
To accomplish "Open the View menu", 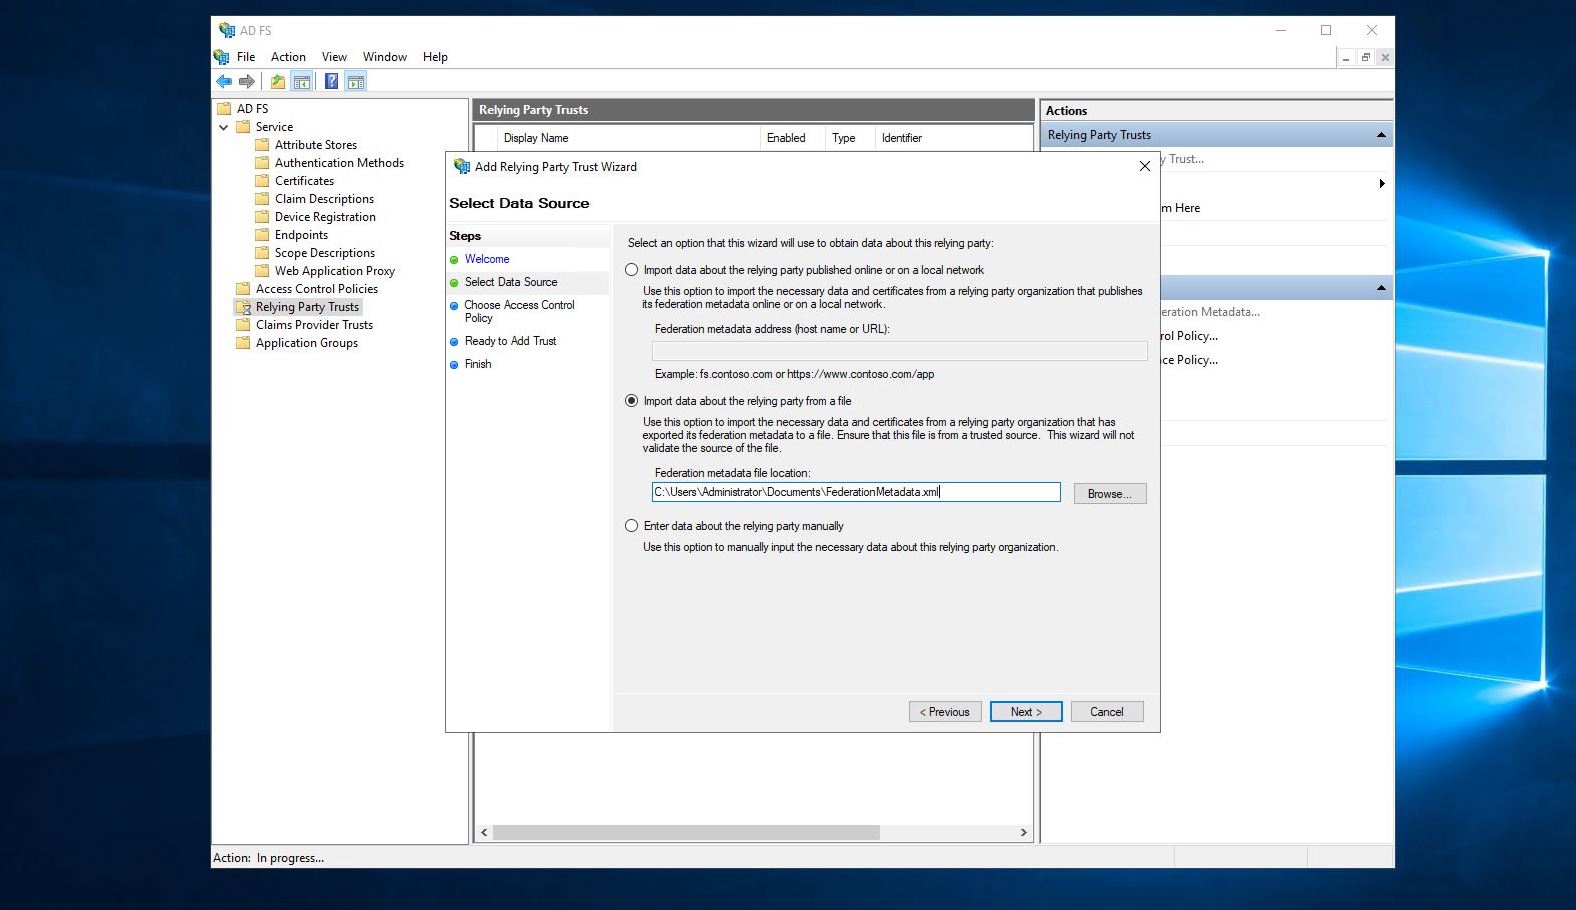I will tap(334, 57).
